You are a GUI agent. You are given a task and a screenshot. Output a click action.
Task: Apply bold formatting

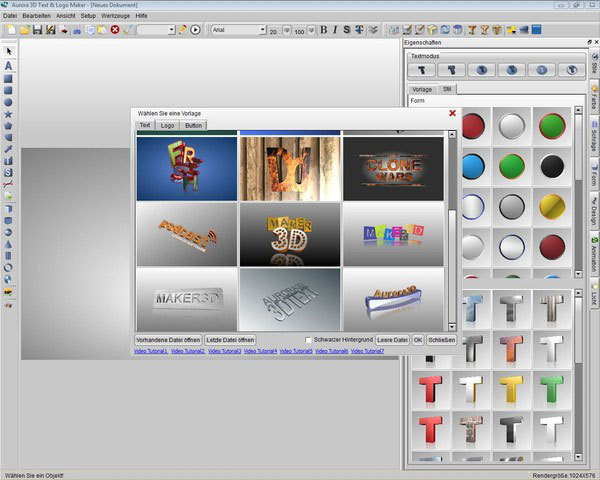click(324, 29)
